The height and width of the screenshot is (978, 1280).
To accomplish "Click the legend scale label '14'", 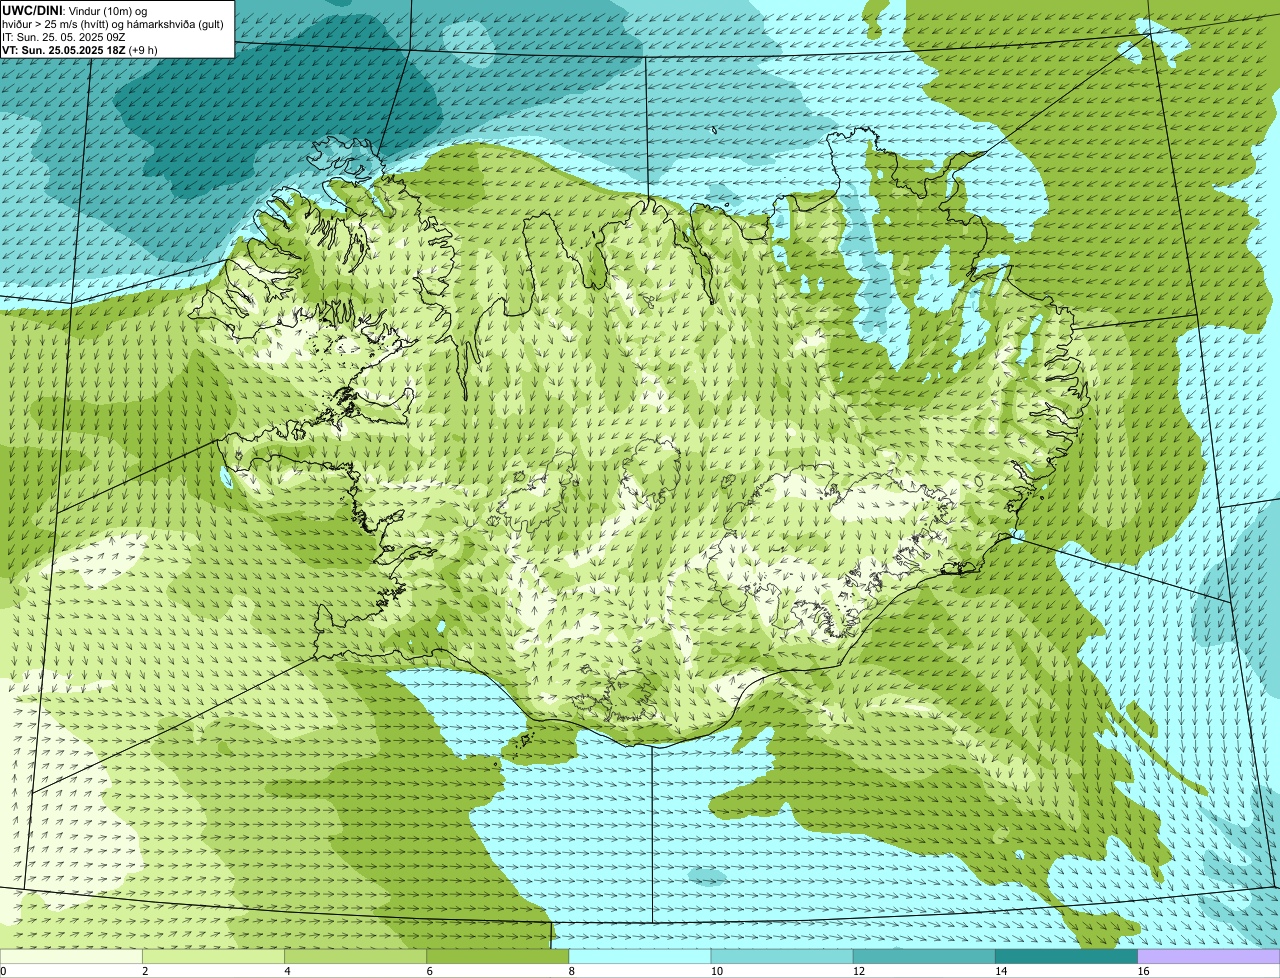I will (x=1001, y=971).
